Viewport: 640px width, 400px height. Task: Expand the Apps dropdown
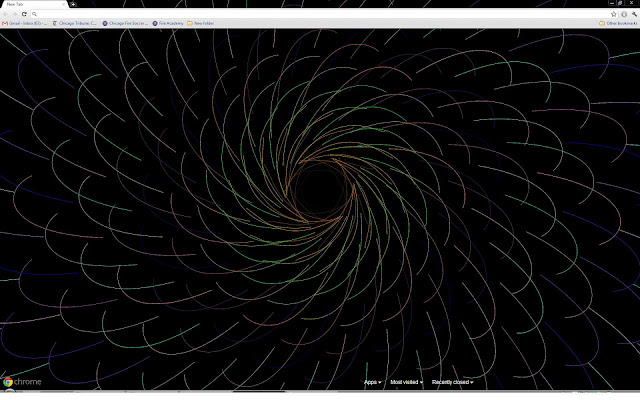[x=372, y=382]
